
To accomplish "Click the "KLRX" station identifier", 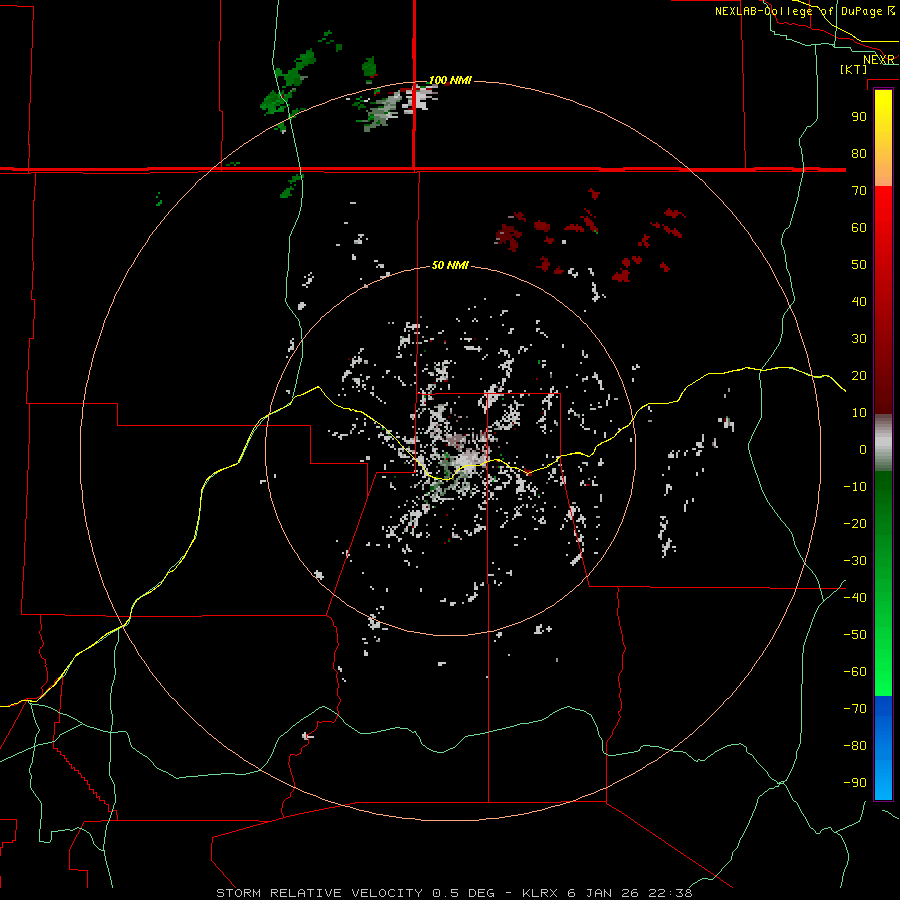I will tap(540, 893).
